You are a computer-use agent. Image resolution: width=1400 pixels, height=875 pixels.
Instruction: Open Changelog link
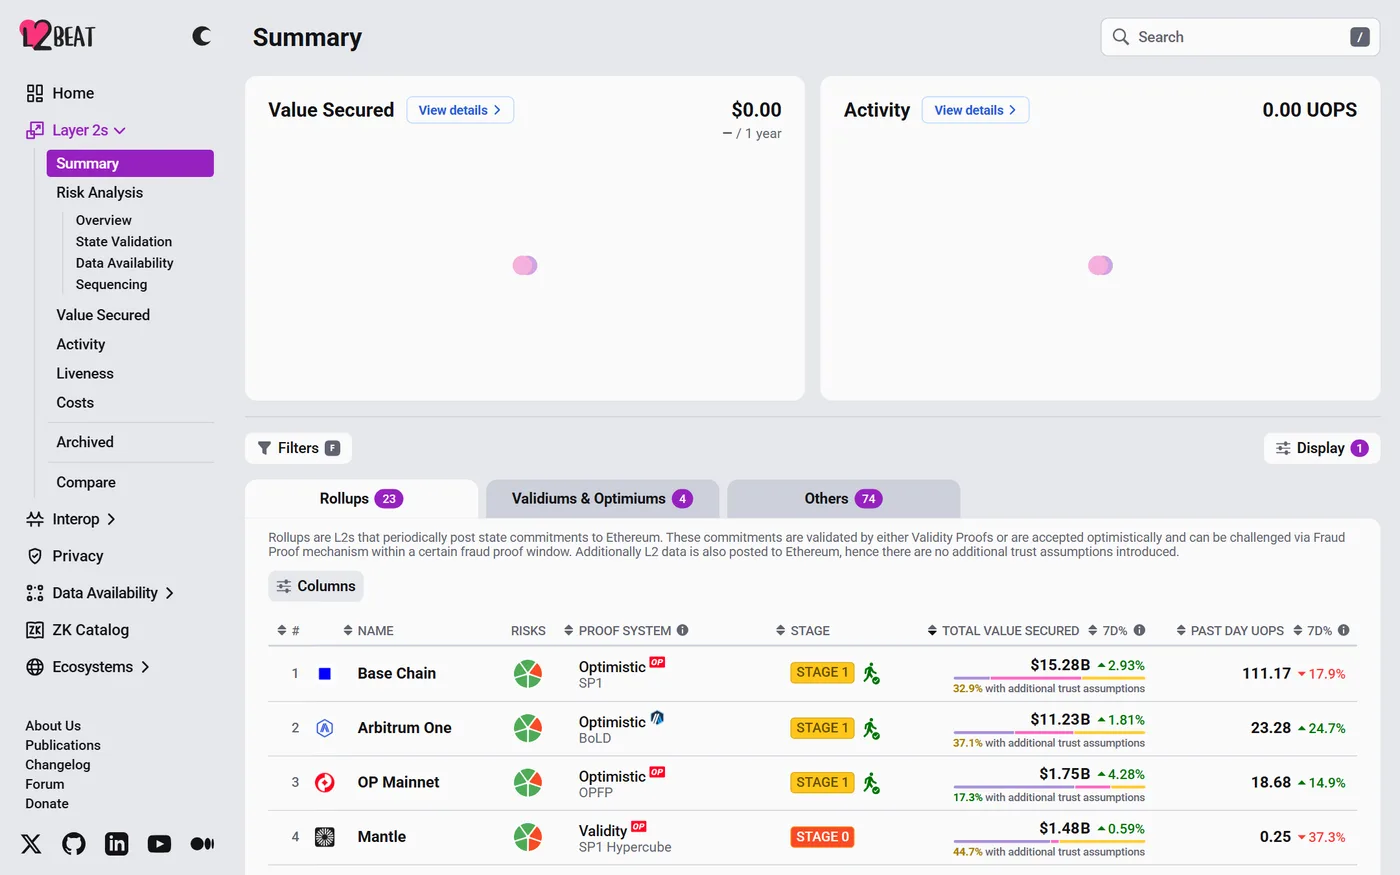[x=58, y=765]
